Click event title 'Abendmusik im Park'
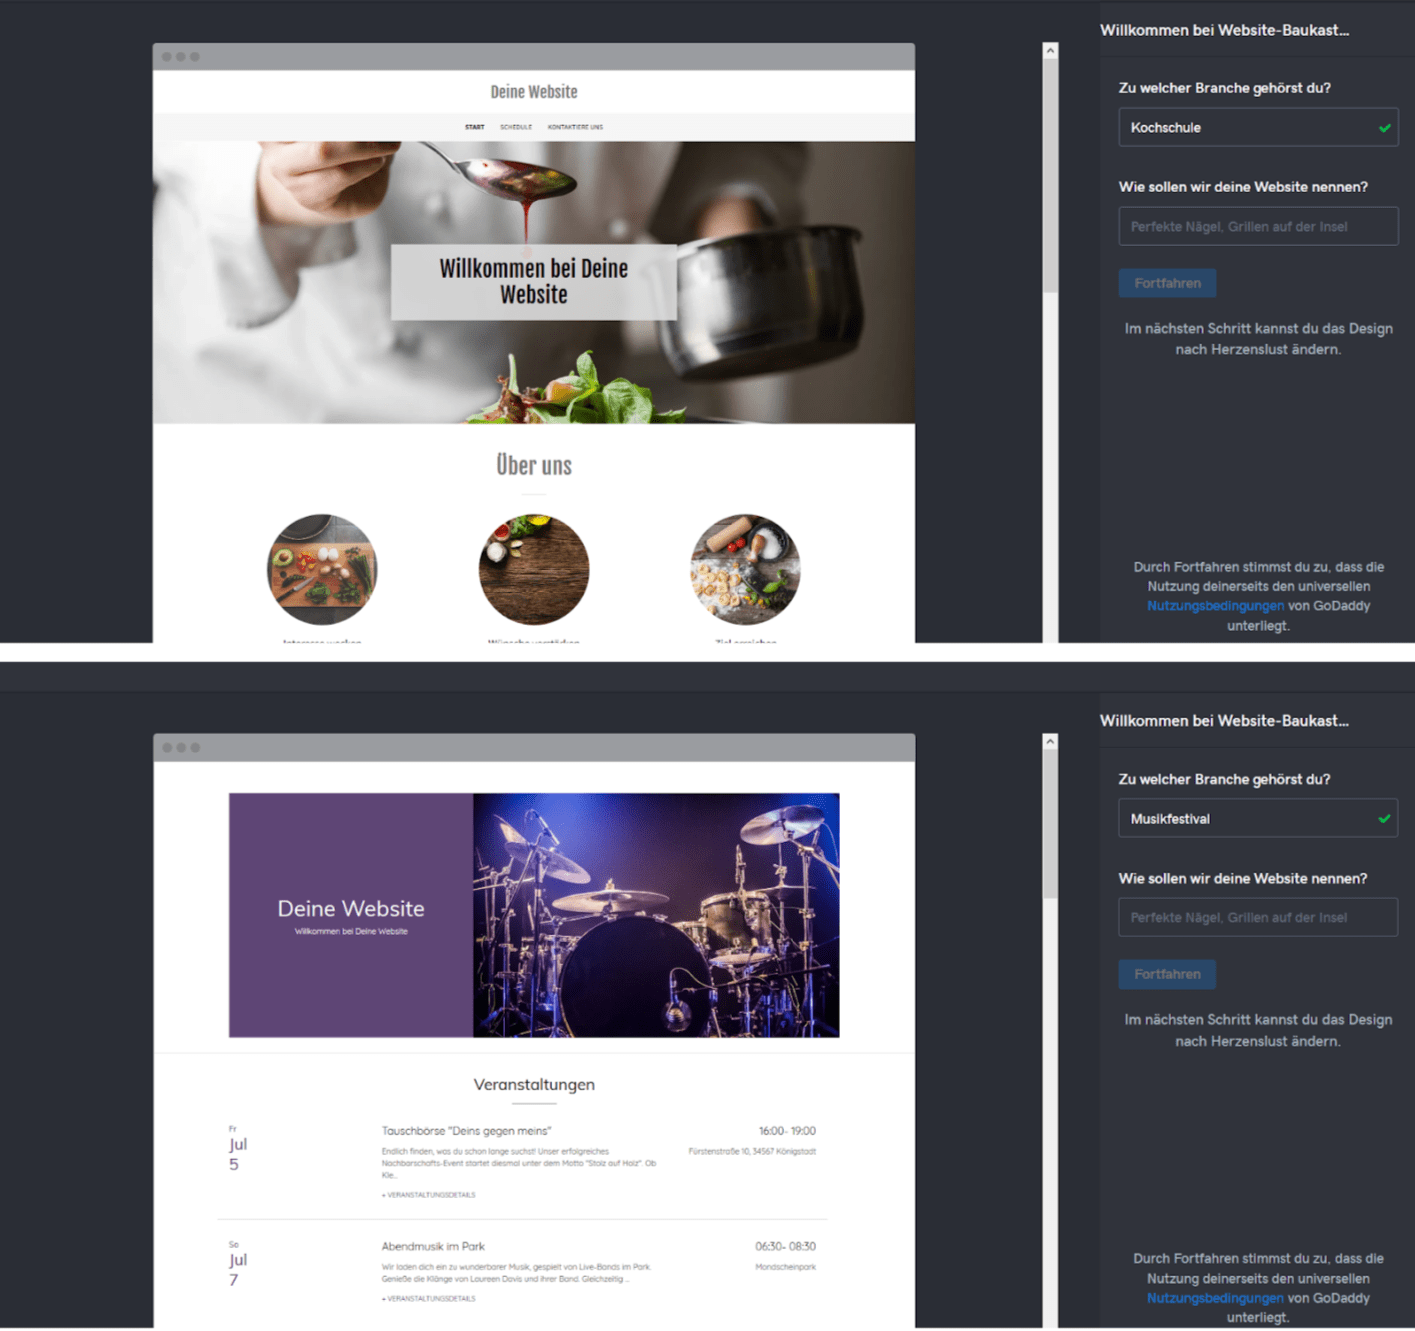Viewport: 1415px width, 1331px height. click(x=433, y=1247)
